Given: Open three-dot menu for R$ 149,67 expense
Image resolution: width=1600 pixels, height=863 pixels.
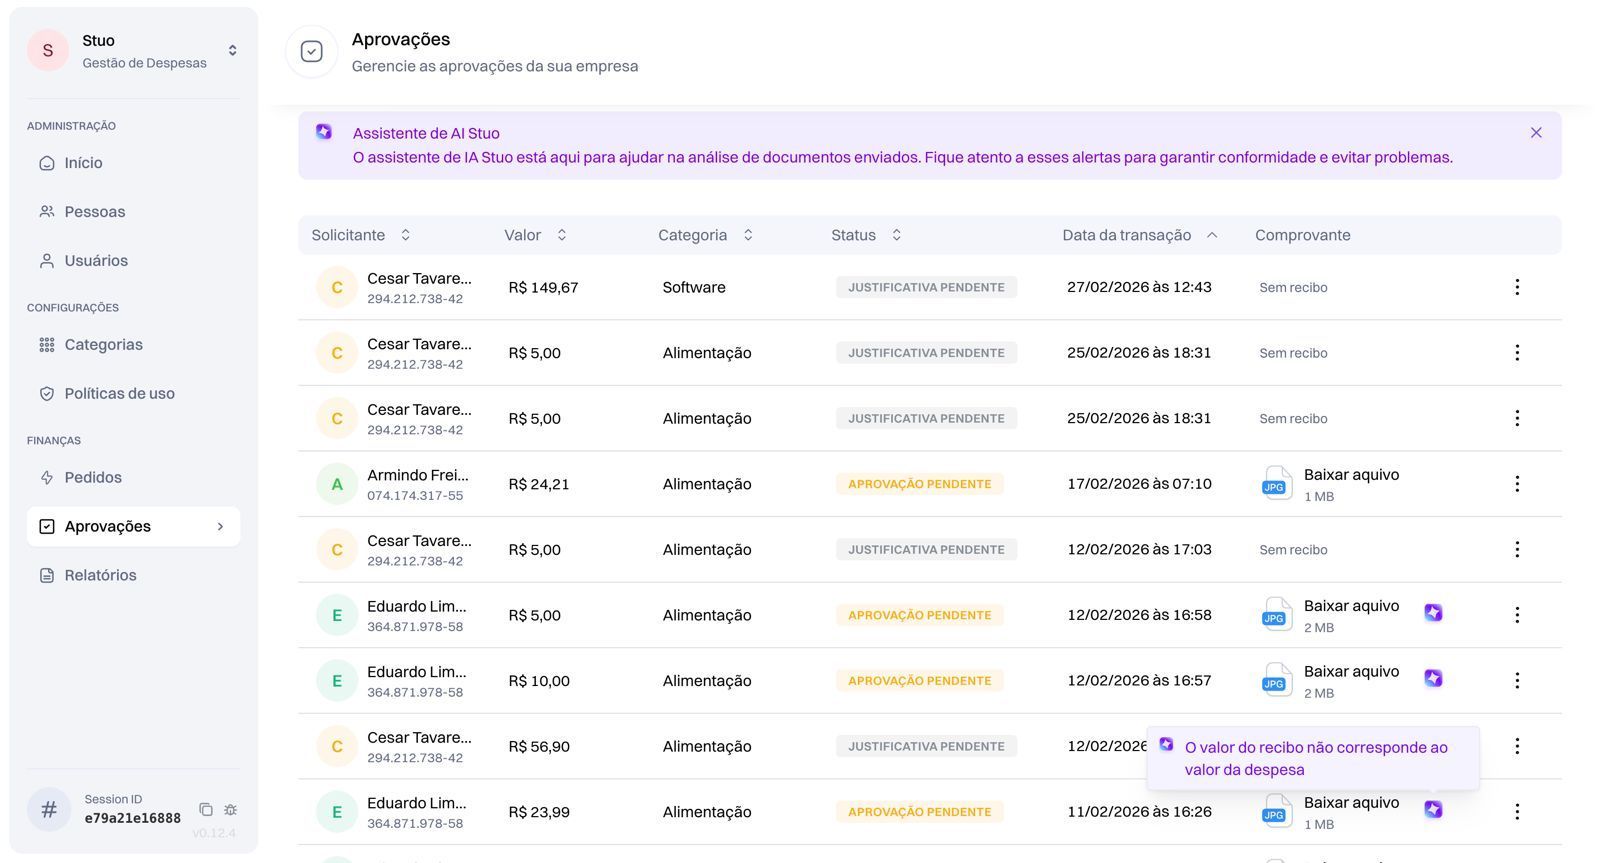Looking at the screenshot, I should click(x=1516, y=287).
